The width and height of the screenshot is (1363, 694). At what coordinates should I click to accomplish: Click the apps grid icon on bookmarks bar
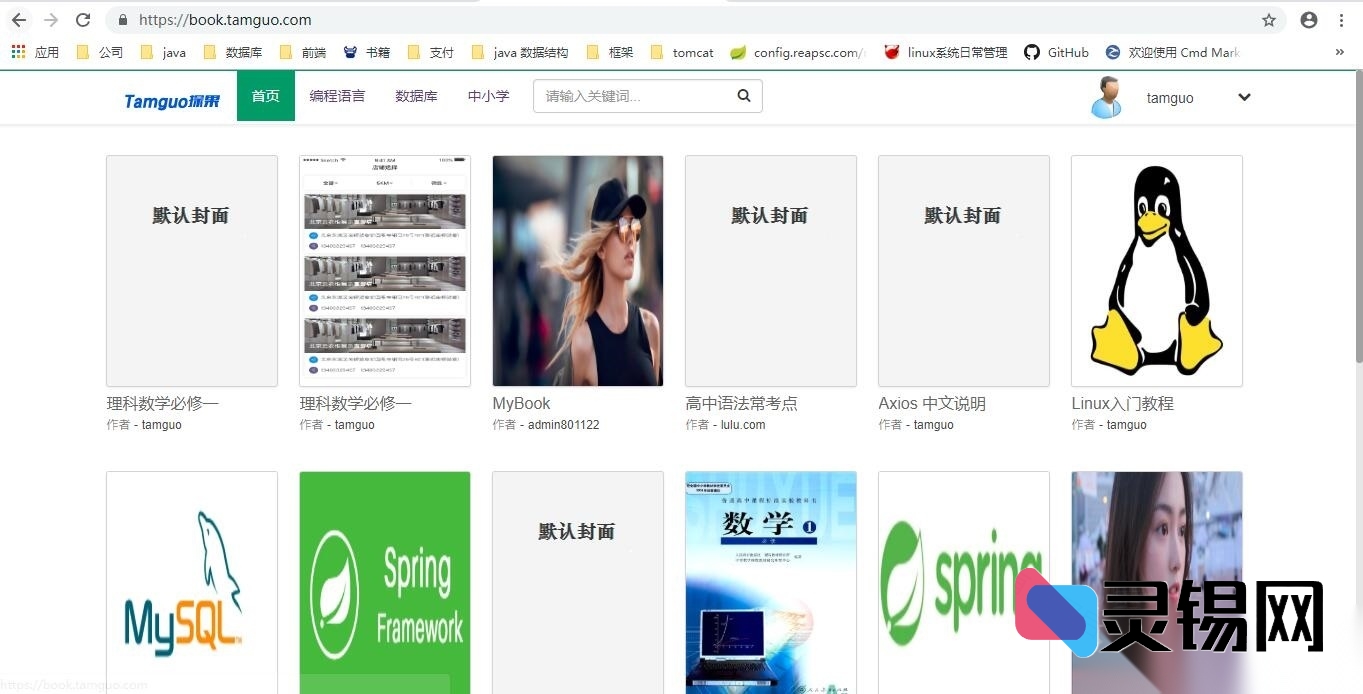point(18,51)
